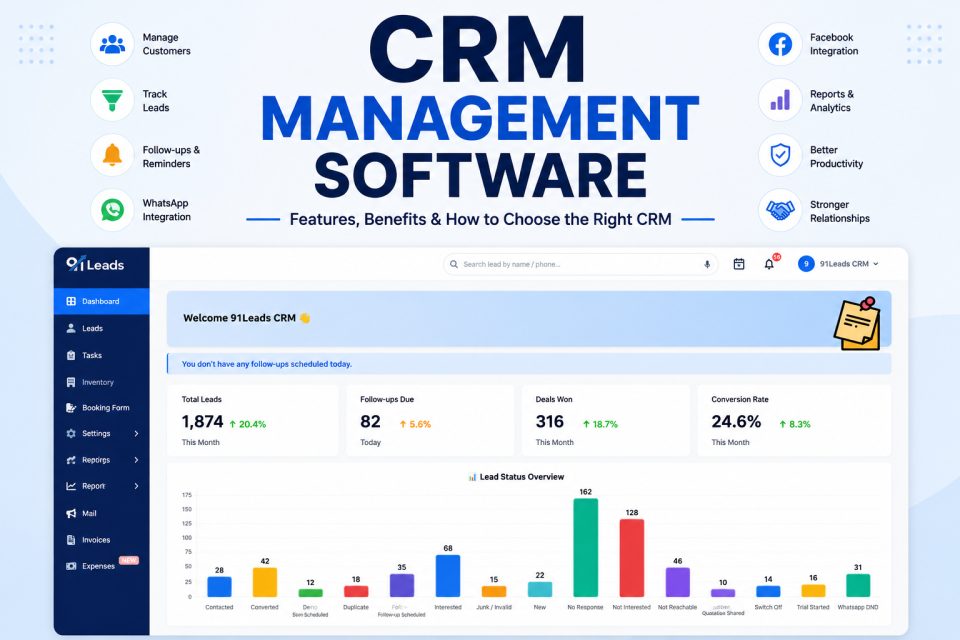This screenshot has height=640, width=960.
Task: Click the Manage Customers people icon
Action: tap(112, 44)
